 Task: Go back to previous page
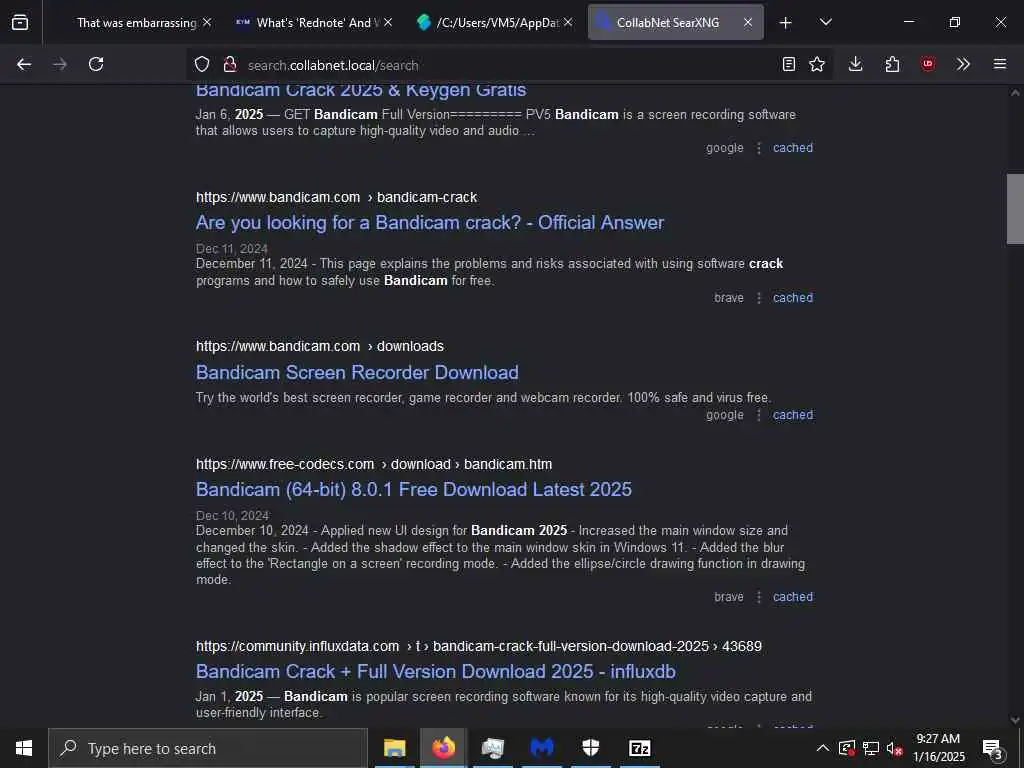click(24, 64)
